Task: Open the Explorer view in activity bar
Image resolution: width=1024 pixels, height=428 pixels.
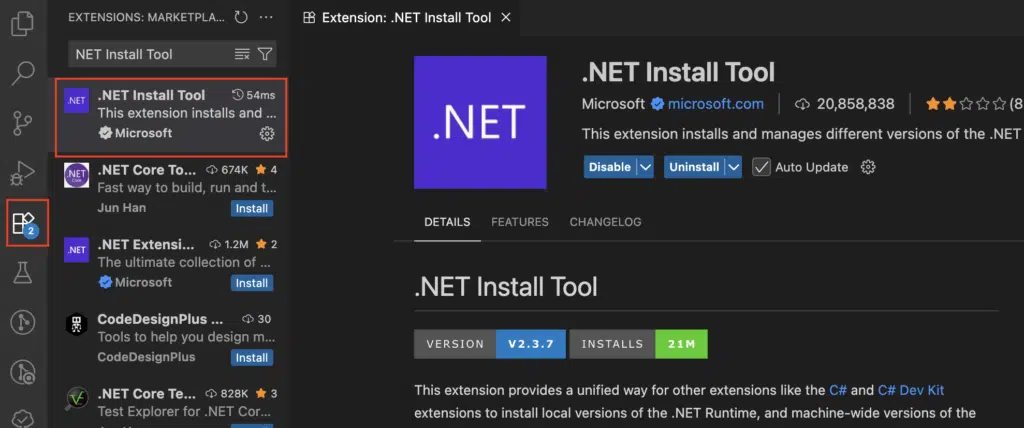Action: [22, 22]
